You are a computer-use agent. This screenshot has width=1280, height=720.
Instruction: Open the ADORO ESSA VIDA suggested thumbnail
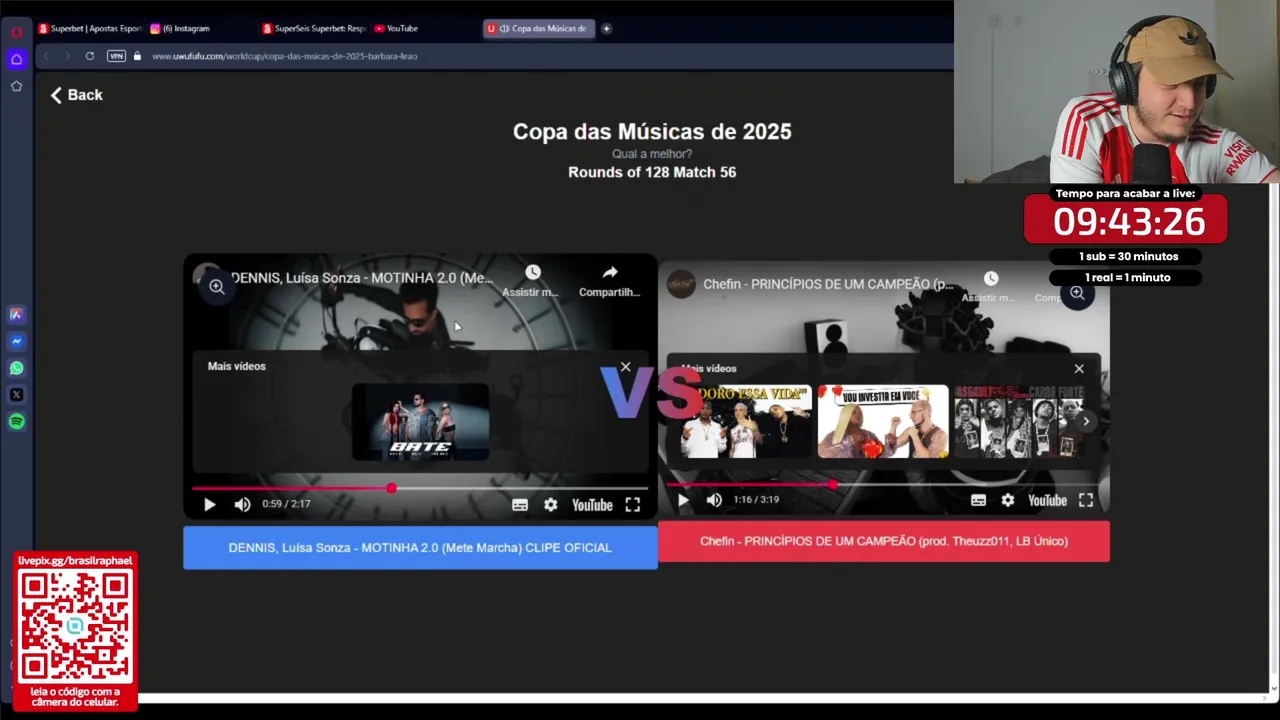747,422
